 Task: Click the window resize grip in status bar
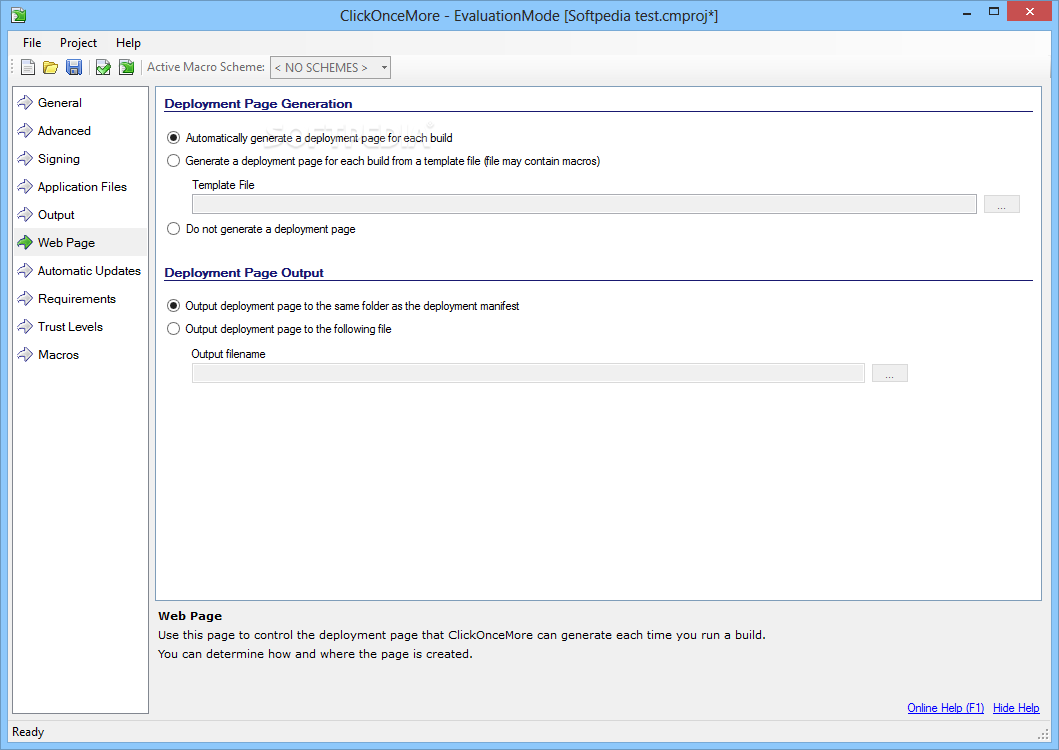(1043, 734)
